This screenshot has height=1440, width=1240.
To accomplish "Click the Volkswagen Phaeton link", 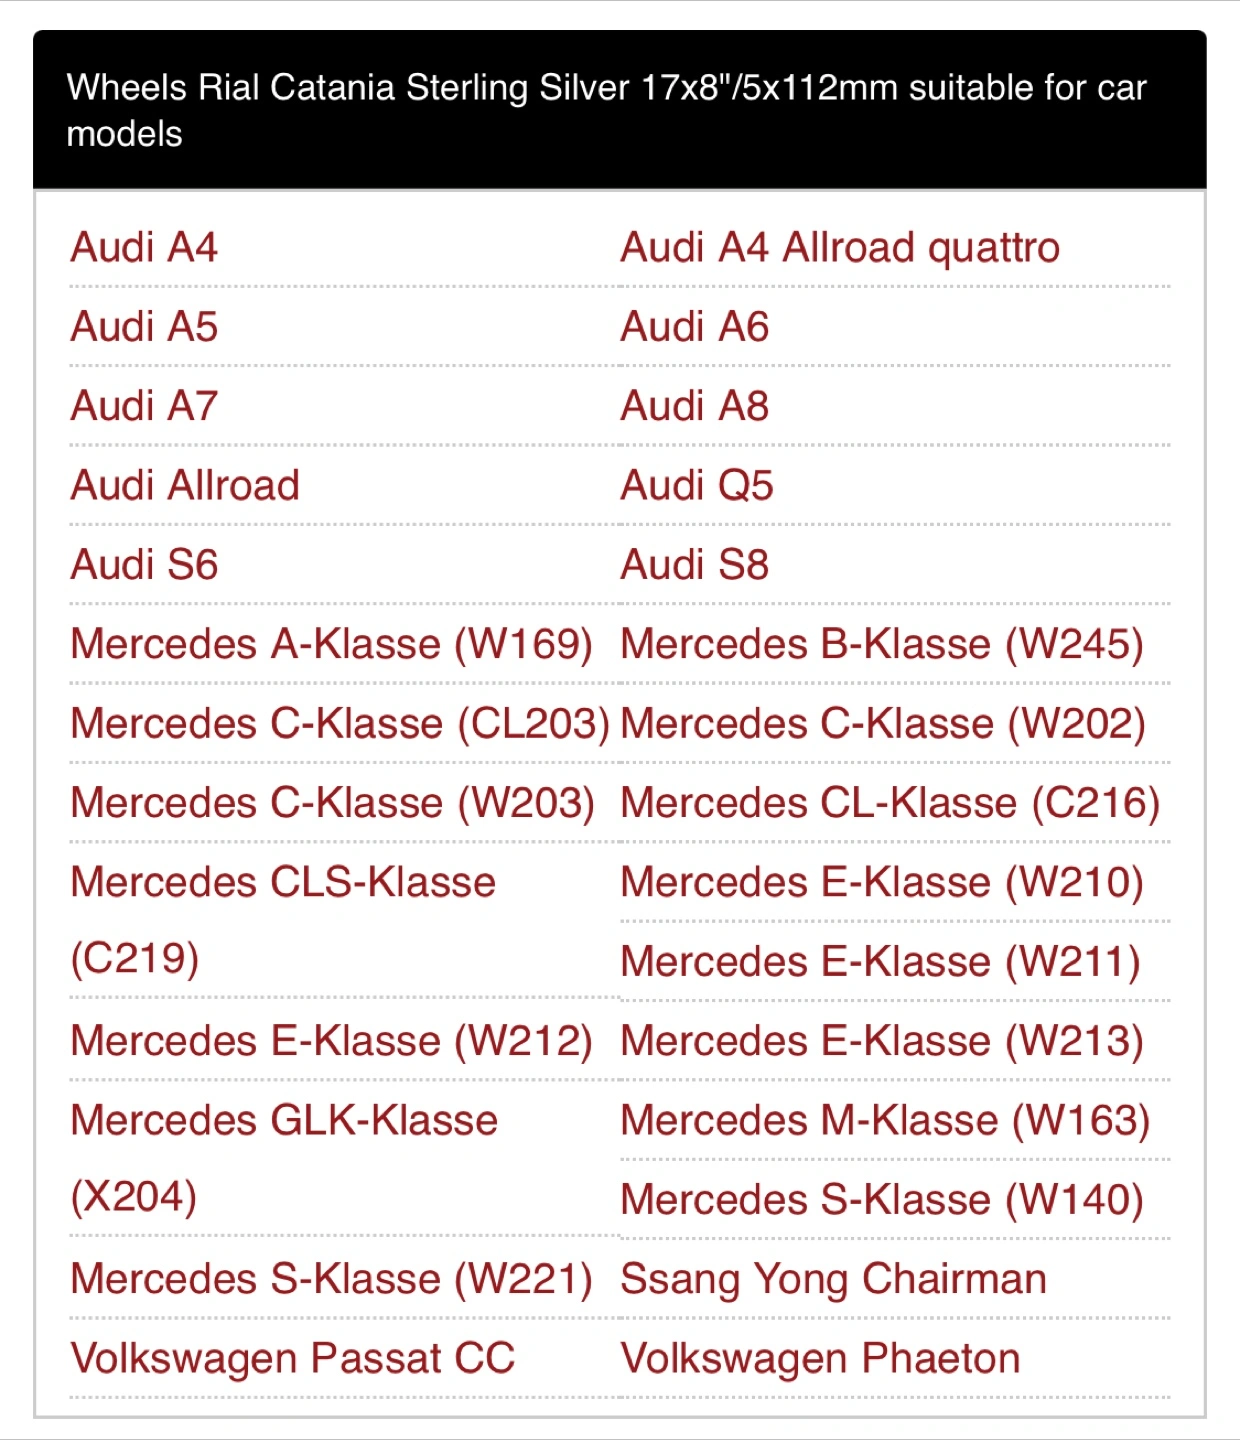I will pyautogui.click(x=821, y=1358).
